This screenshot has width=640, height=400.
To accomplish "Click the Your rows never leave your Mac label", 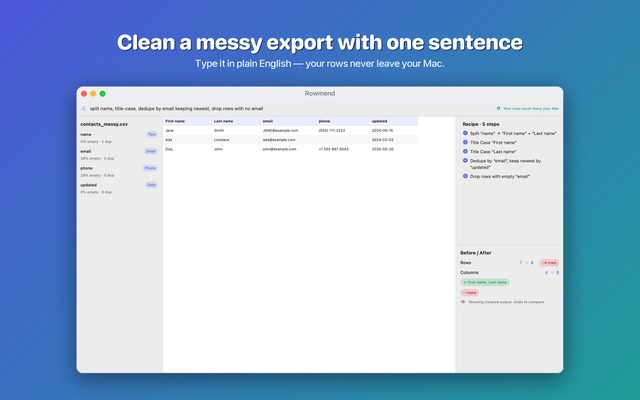I will tap(531, 109).
